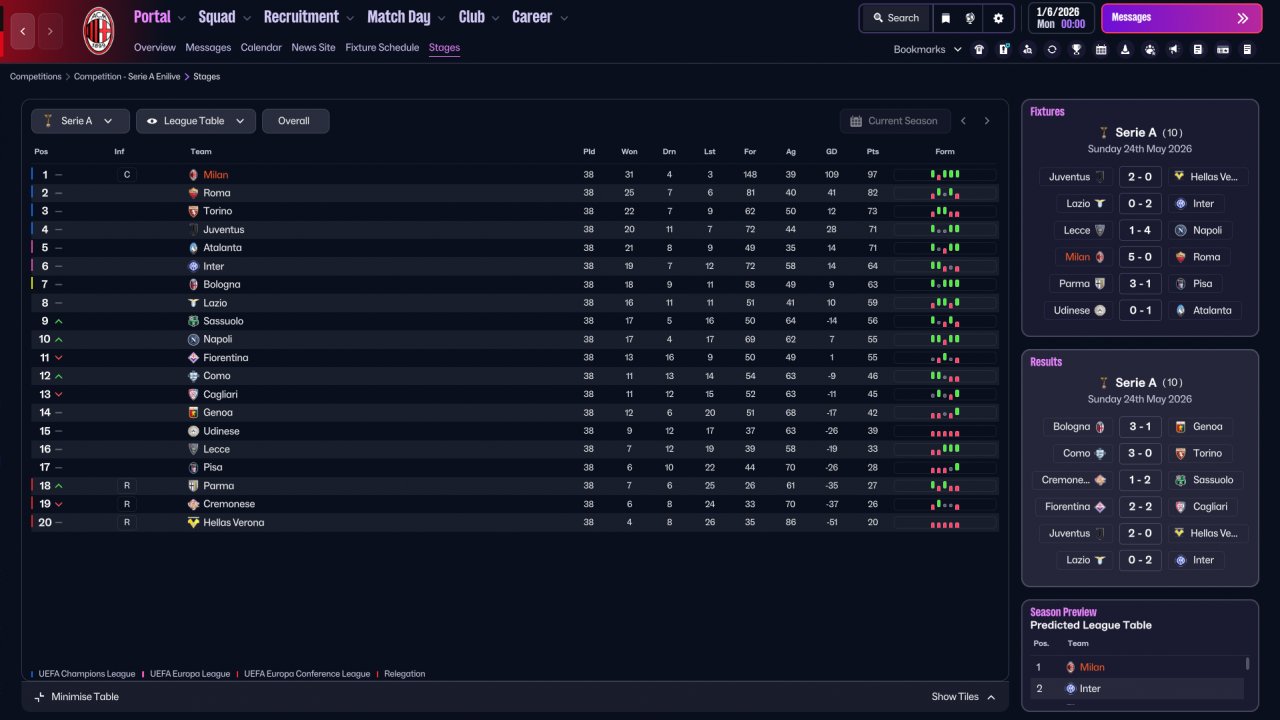
Task: Open the training cone icon
Action: coord(1125,49)
